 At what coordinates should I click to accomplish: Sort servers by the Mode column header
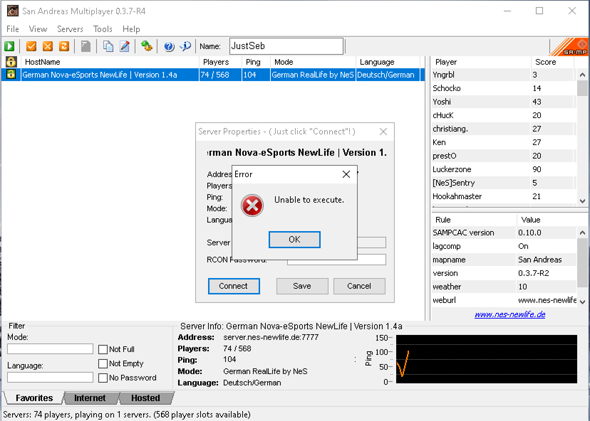pos(313,62)
